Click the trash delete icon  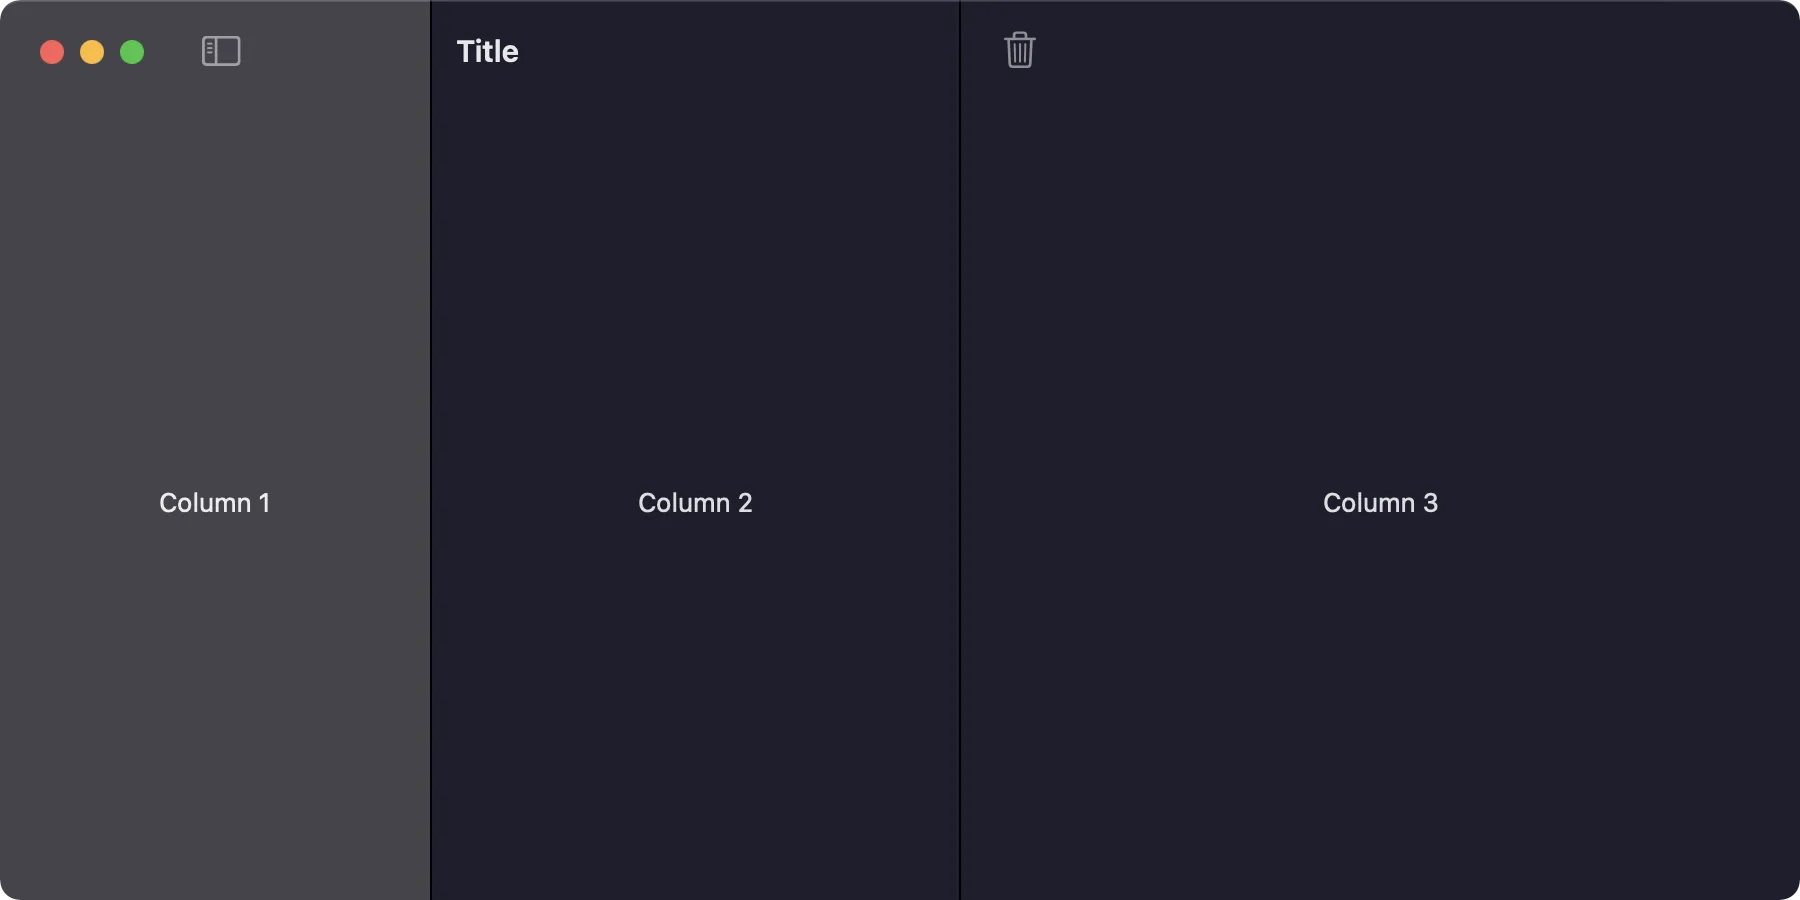1019,50
